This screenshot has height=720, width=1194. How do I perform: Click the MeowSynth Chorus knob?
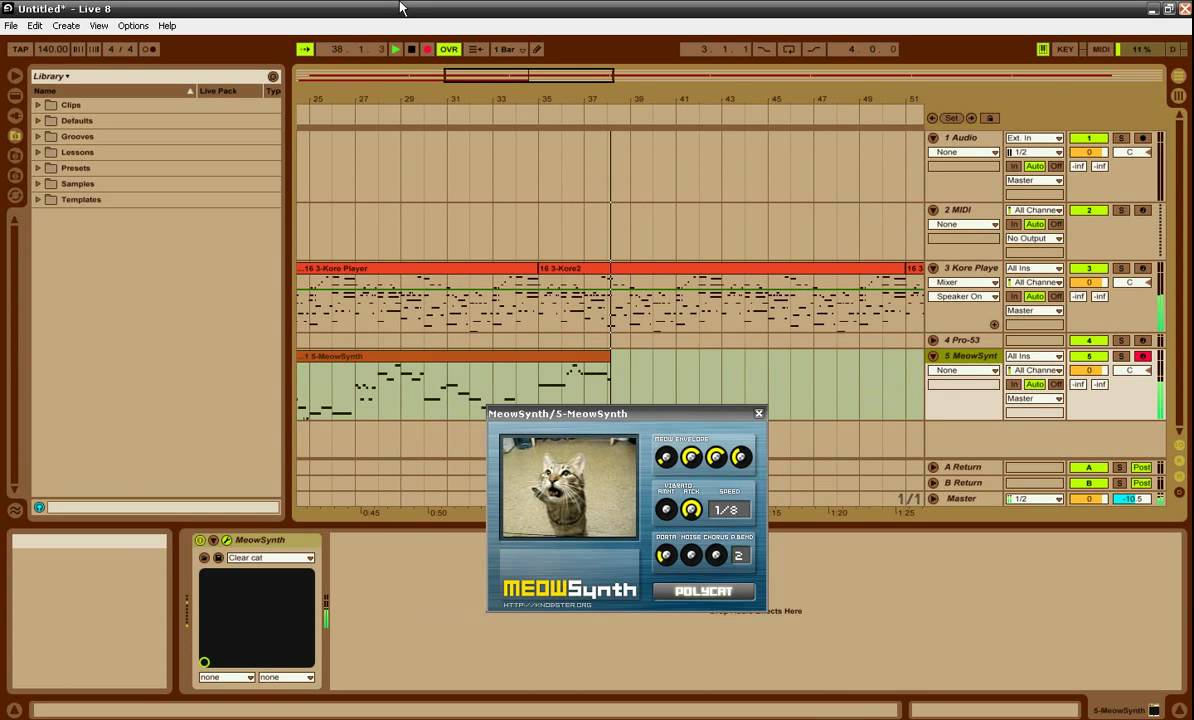(x=716, y=556)
